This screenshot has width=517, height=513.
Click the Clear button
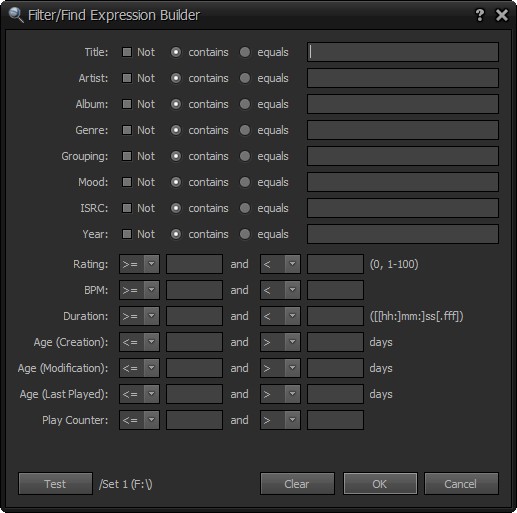(297, 484)
